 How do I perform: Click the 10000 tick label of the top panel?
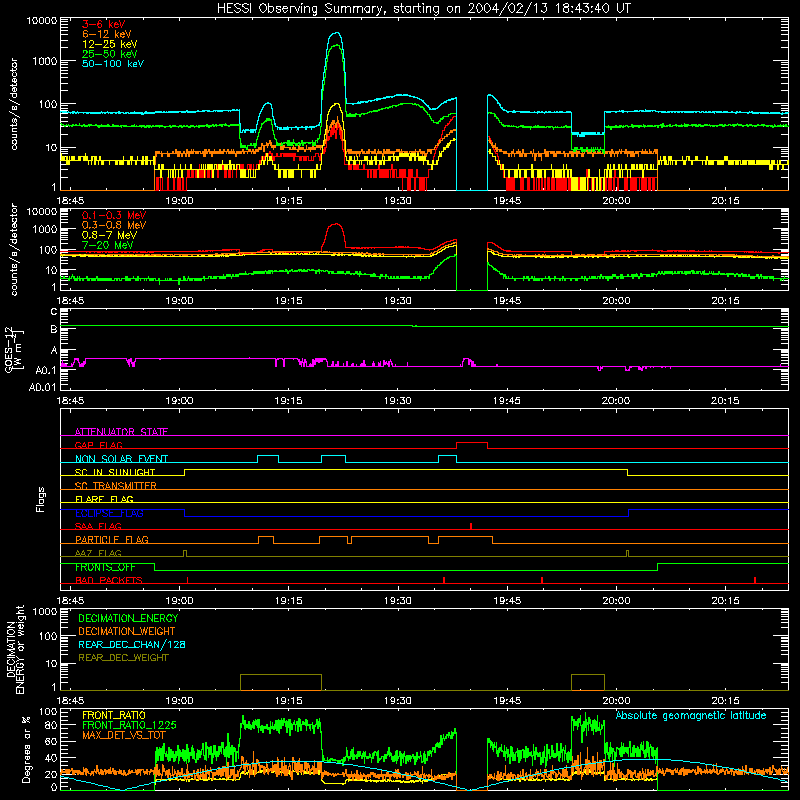tap(42, 21)
